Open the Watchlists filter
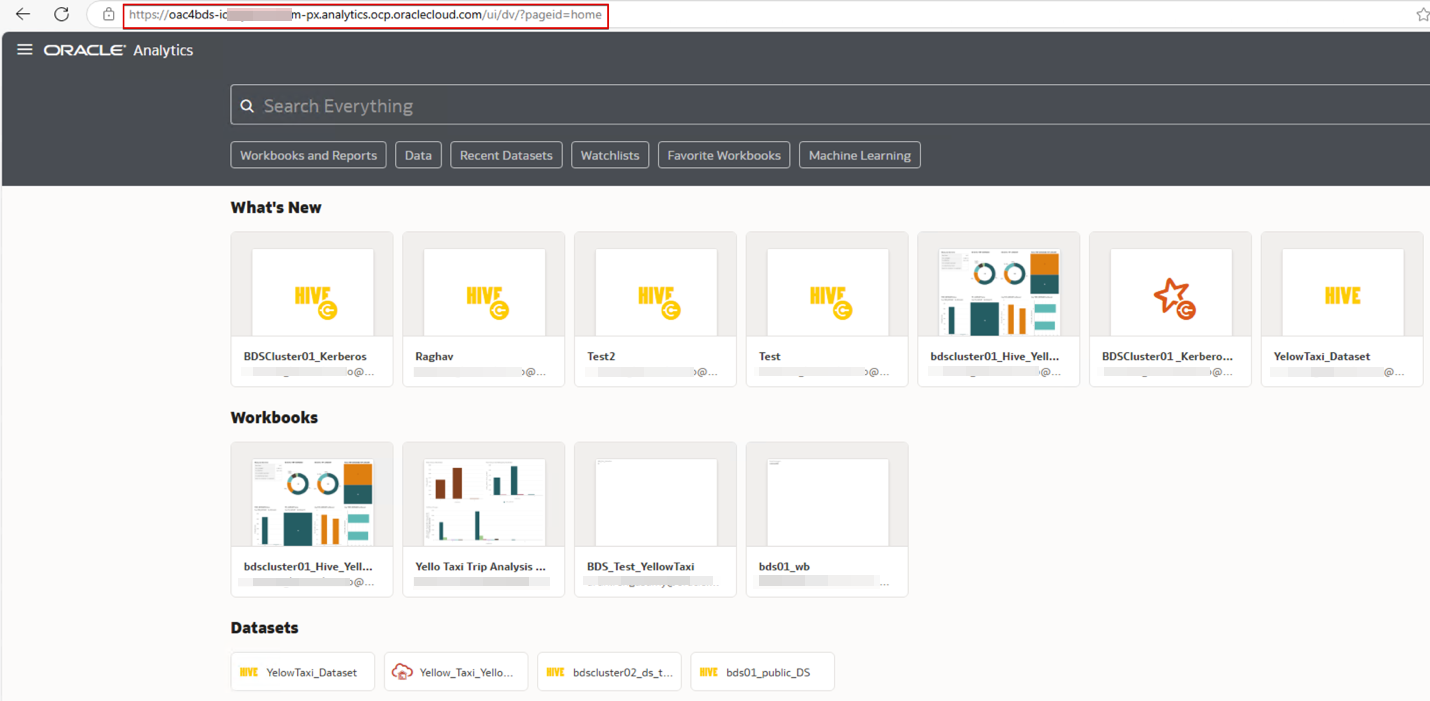This screenshot has height=701, width=1430. click(x=609, y=155)
